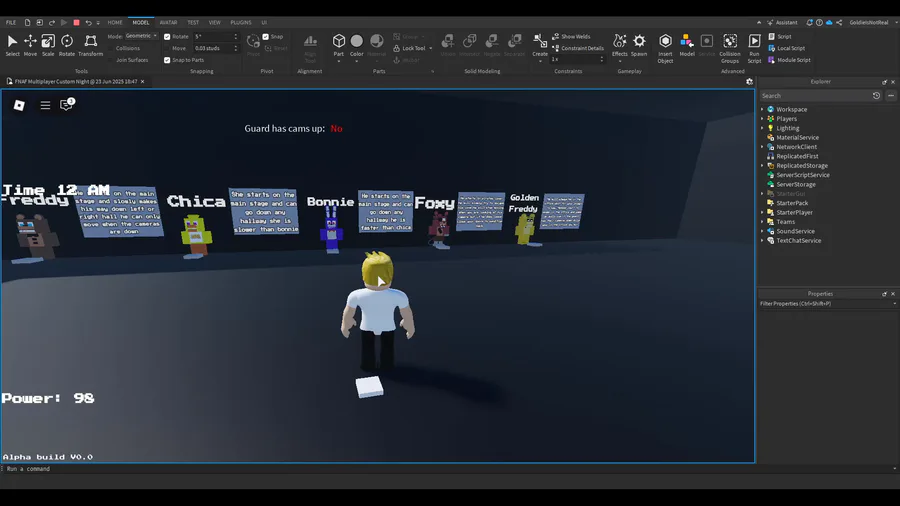Expand the Lighting node in Explorer
The image size is (900, 506).
tap(762, 128)
